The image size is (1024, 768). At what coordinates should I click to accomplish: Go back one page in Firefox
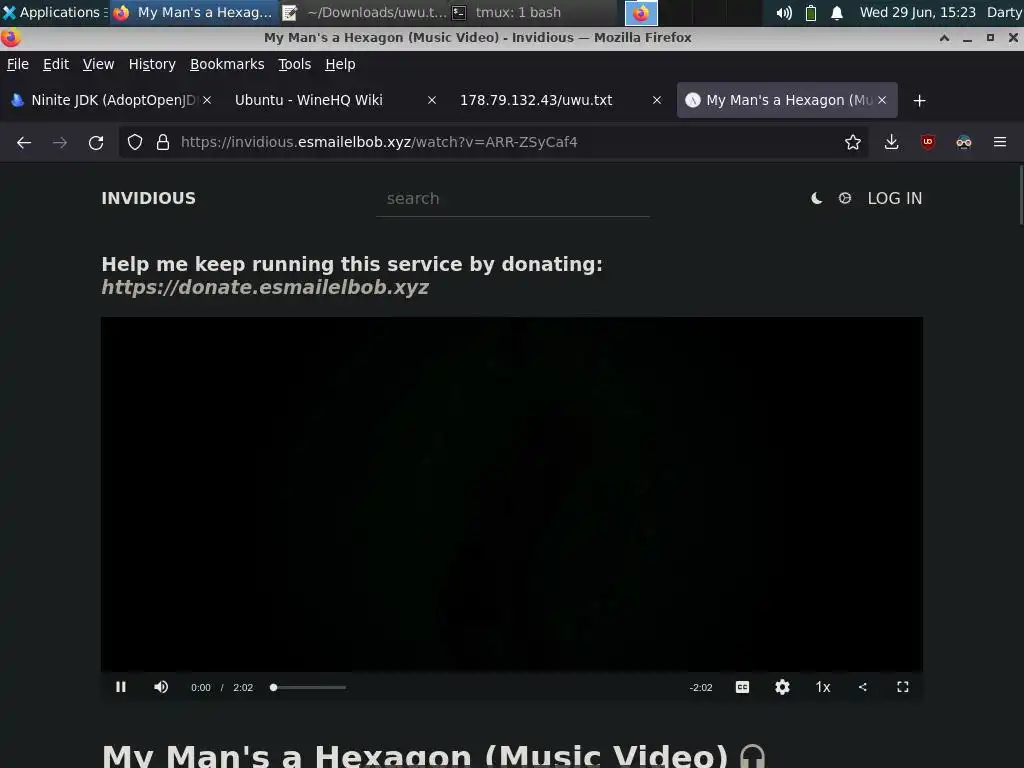tap(24, 142)
